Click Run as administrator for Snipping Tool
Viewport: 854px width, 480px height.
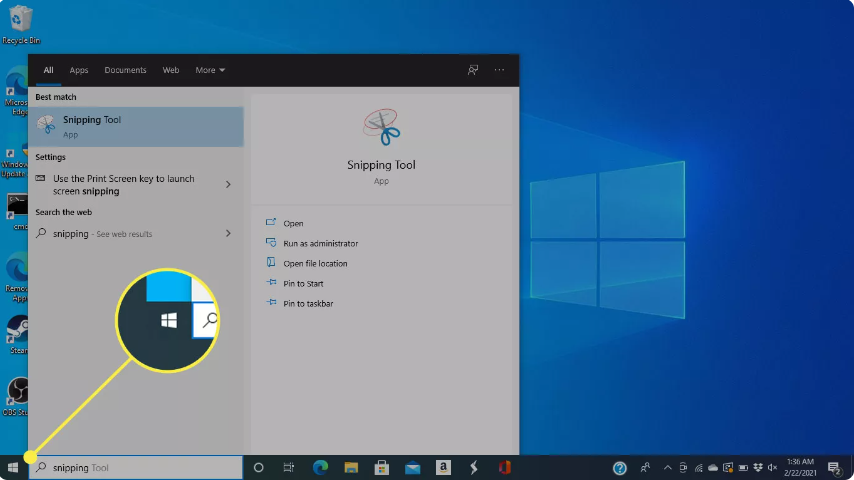click(x=320, y=244)
